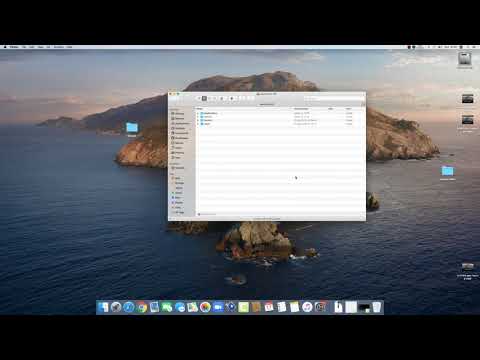
Task: Select the upper screenshot thumbnail on desktop
Action: coord(467,99)
